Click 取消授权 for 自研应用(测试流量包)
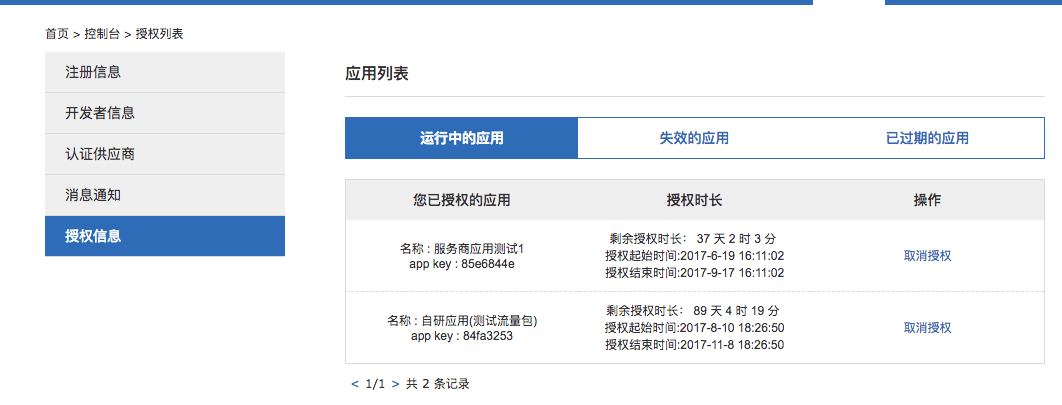This screenshot has width=1062, height=405. pos(927,328)
